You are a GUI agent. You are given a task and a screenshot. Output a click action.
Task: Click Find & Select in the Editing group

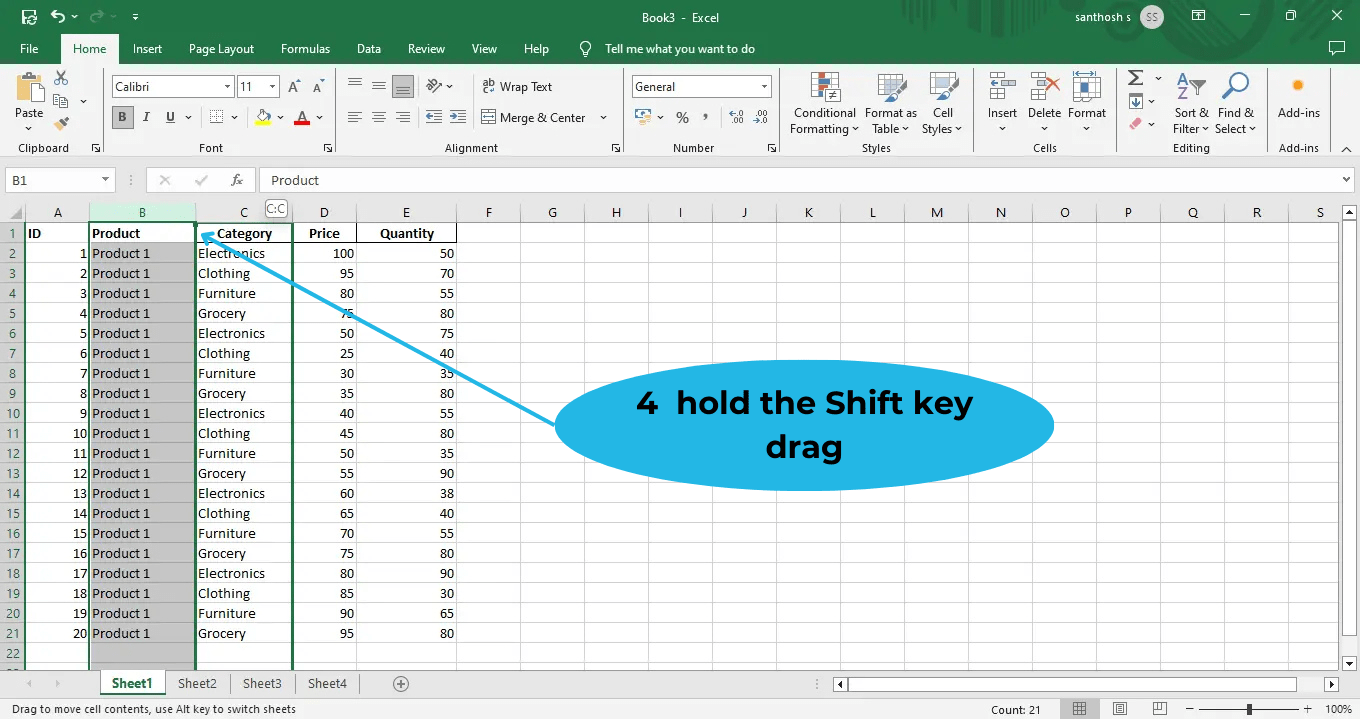(1236, 104)
